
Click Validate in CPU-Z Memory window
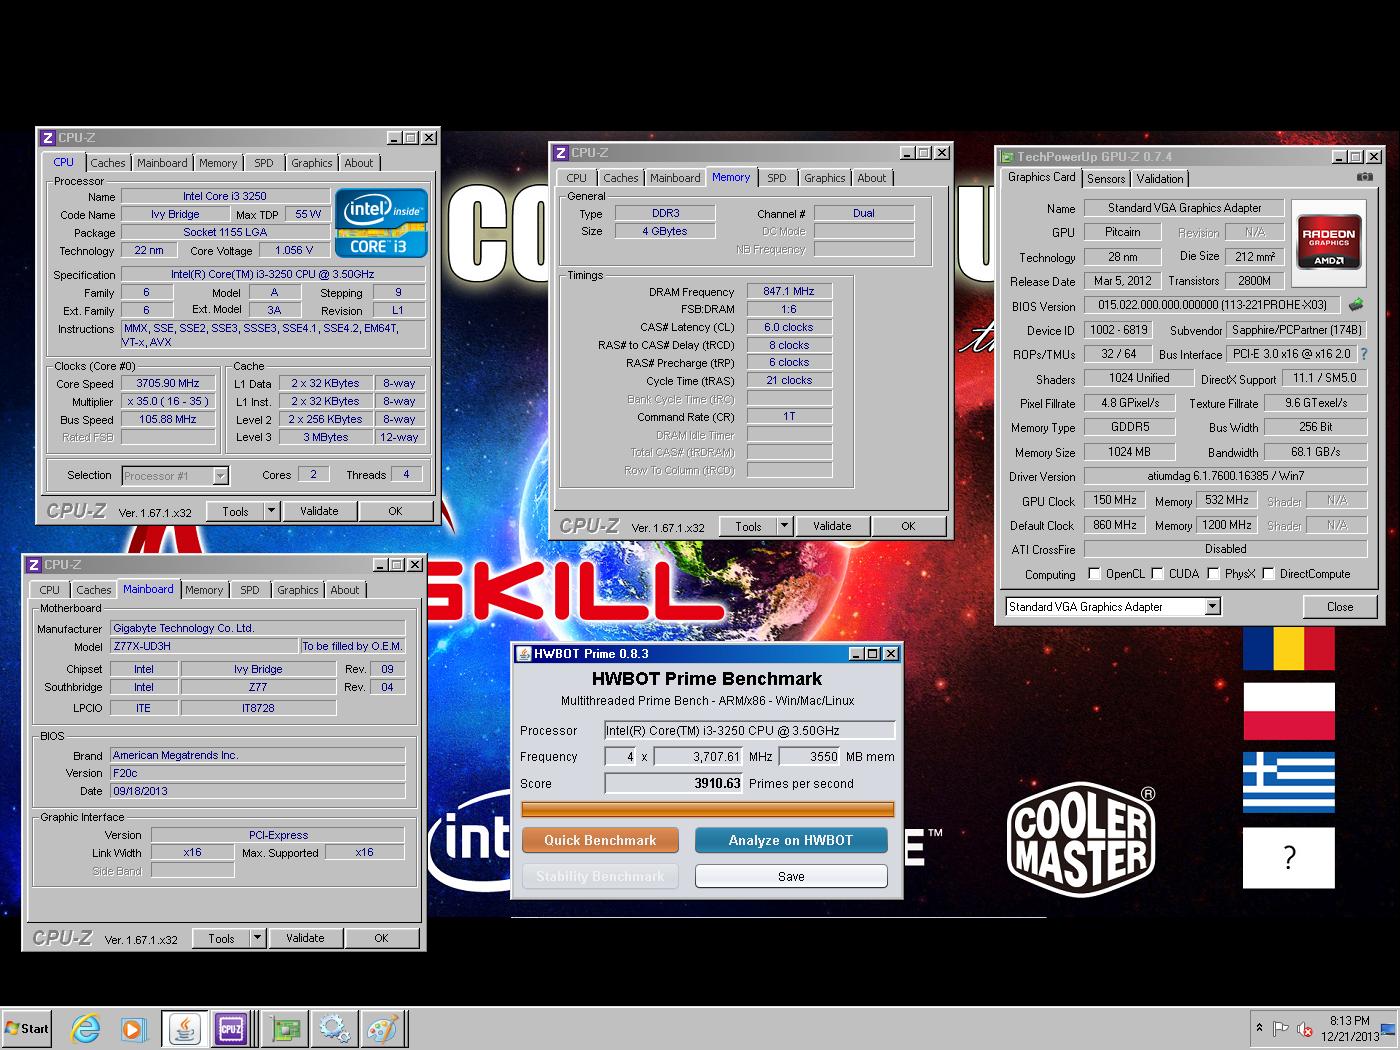pyautogui.click(x=832, y=526)
